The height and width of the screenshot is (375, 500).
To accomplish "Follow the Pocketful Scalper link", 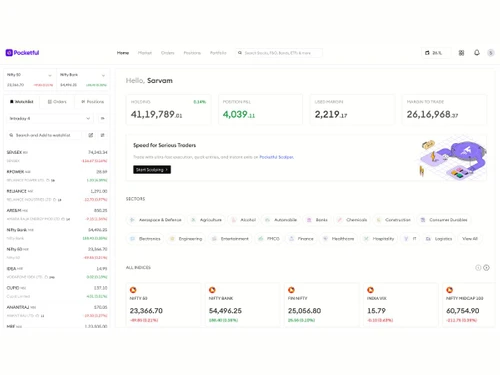I will pos(277,157).
